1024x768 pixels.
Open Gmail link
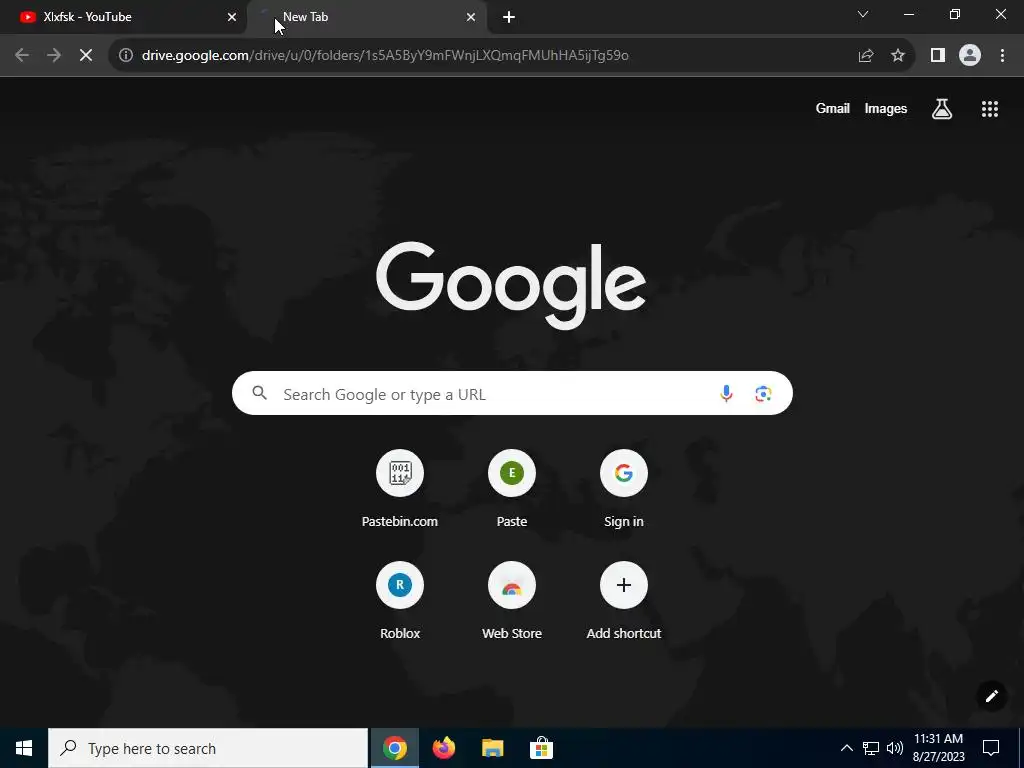coord(833,109)
